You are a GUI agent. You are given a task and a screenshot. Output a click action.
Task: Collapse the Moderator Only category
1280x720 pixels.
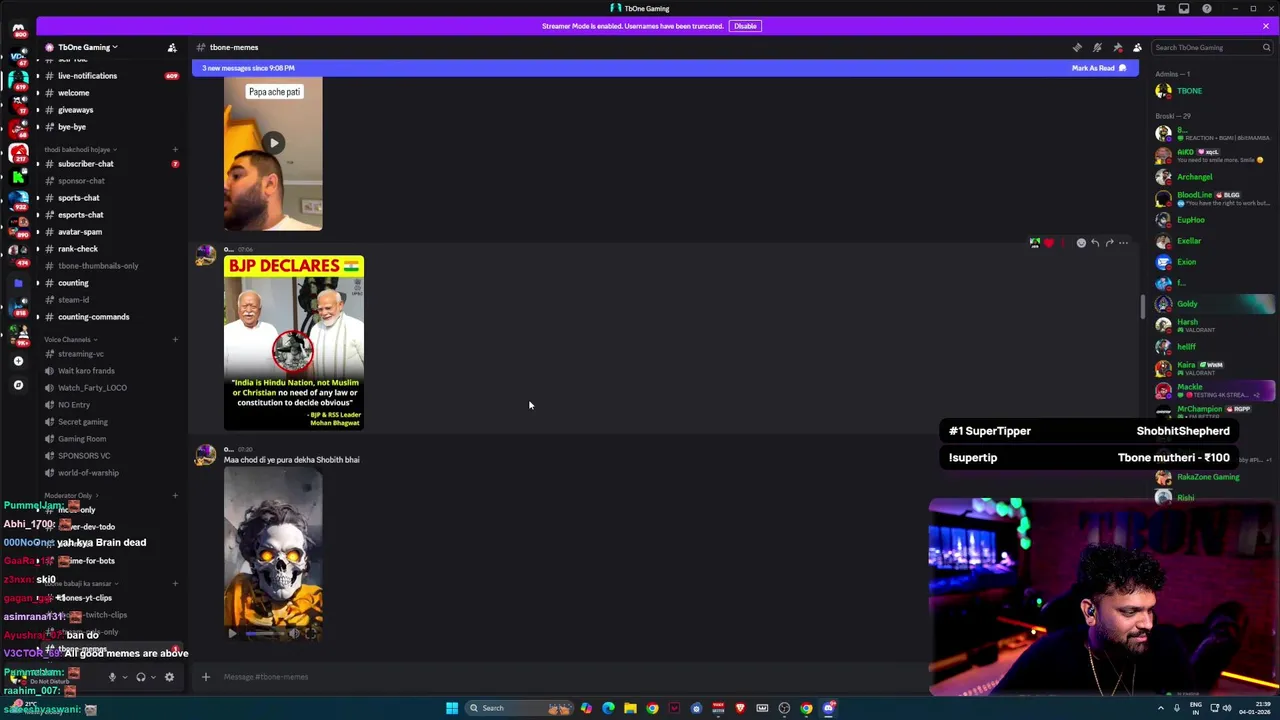[x=70, y=496]
